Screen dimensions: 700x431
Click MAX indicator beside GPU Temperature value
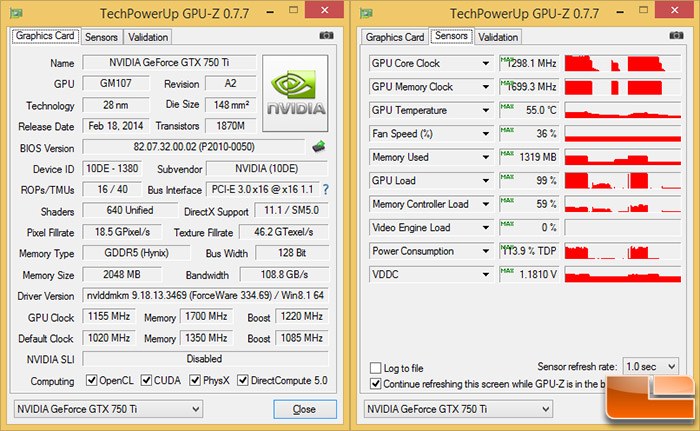point(507,106)
